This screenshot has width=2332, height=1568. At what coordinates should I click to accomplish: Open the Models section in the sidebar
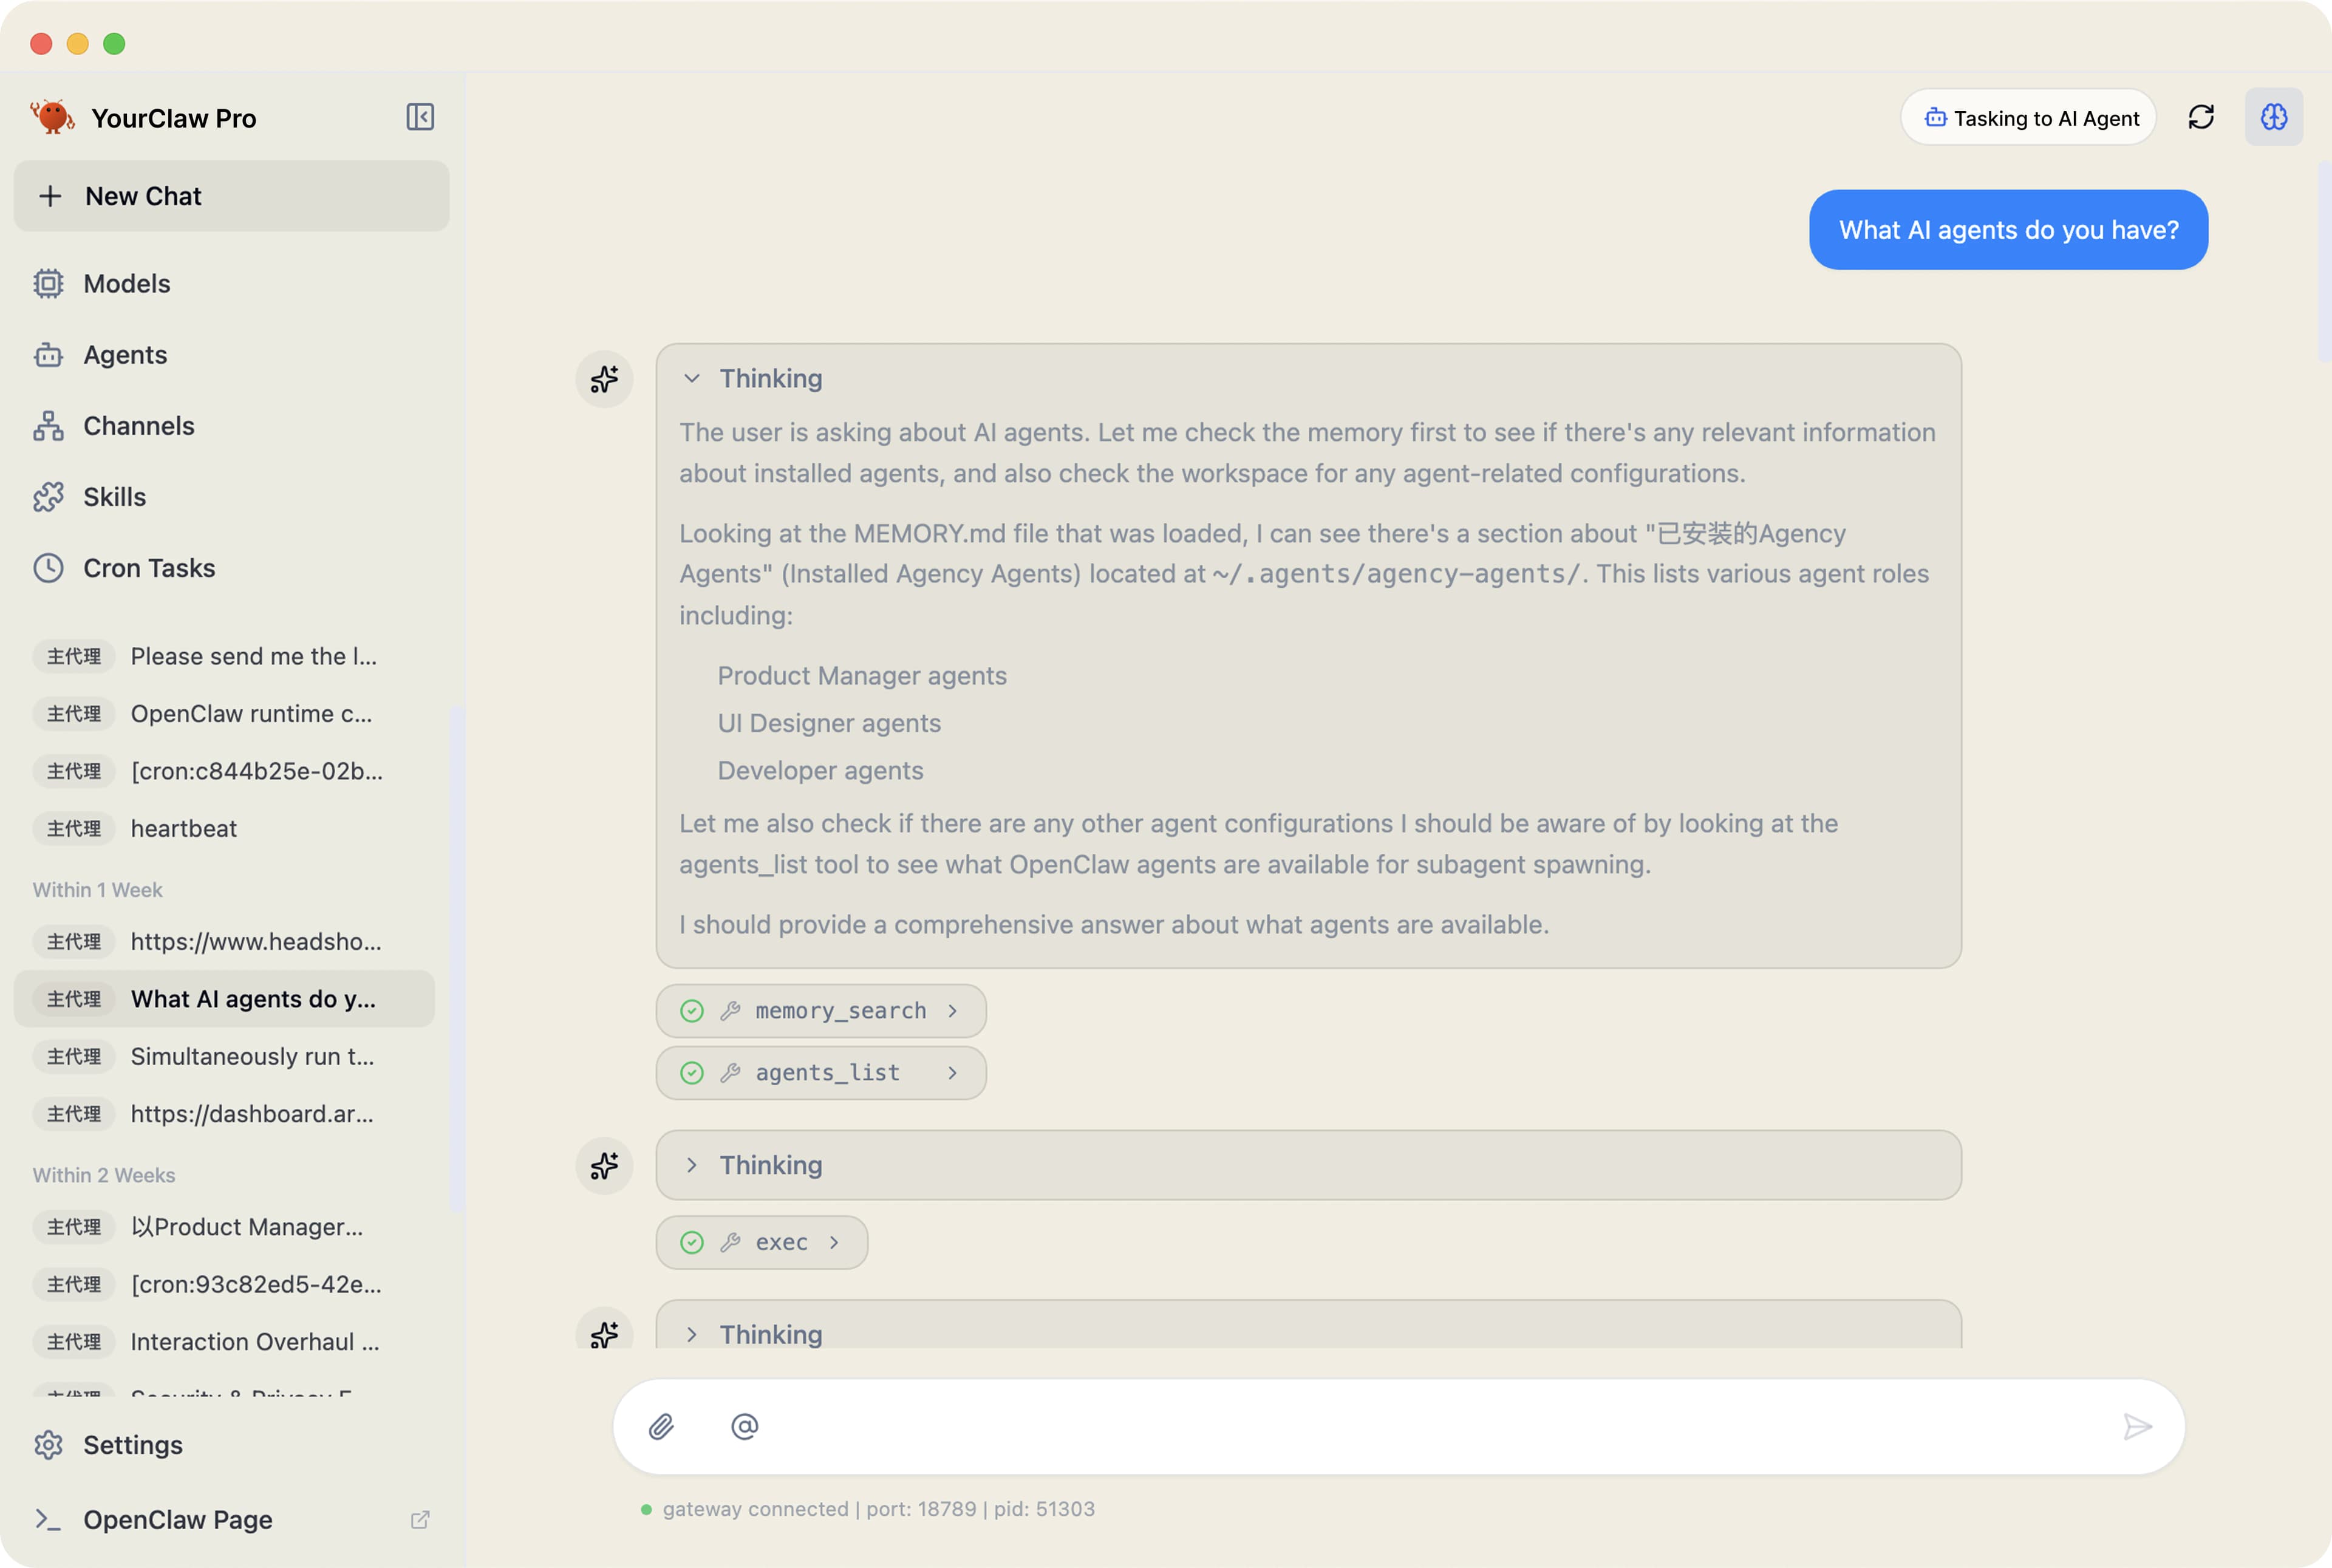pos(127,283)
